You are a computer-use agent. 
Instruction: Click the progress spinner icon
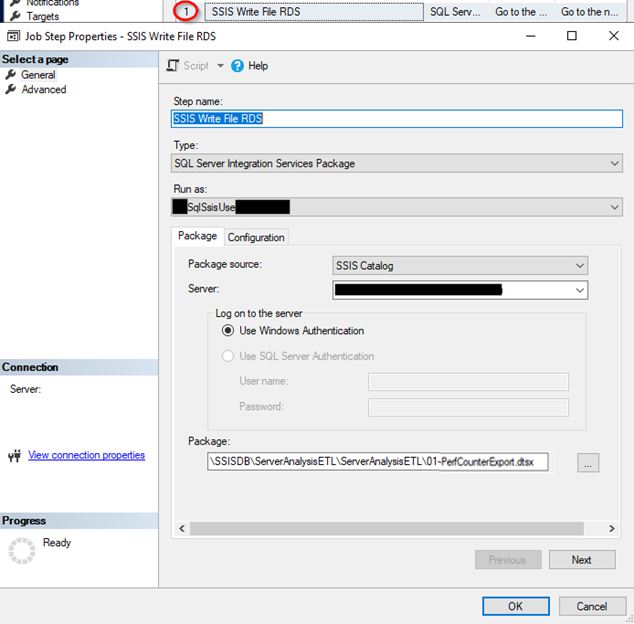pos(22,550)
